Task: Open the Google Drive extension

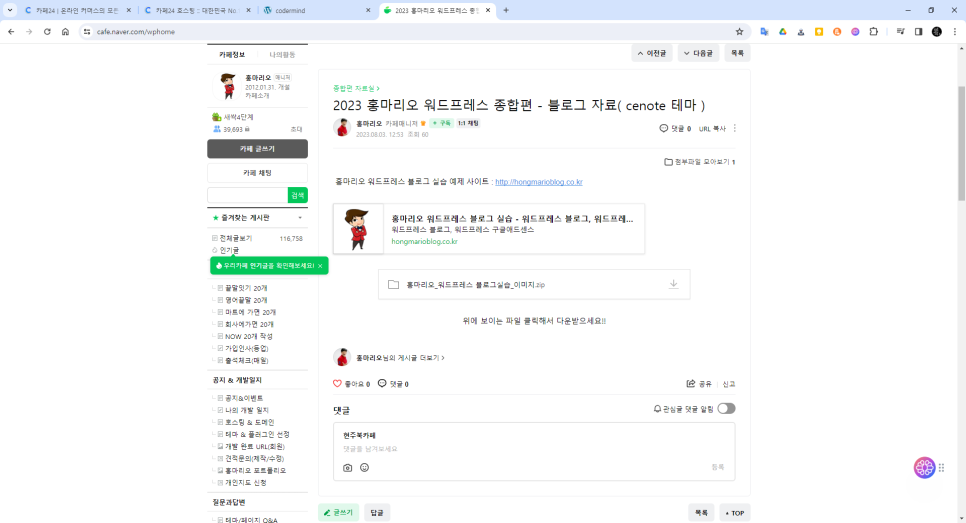Action: pyautogui.click(x=782, y=32)
